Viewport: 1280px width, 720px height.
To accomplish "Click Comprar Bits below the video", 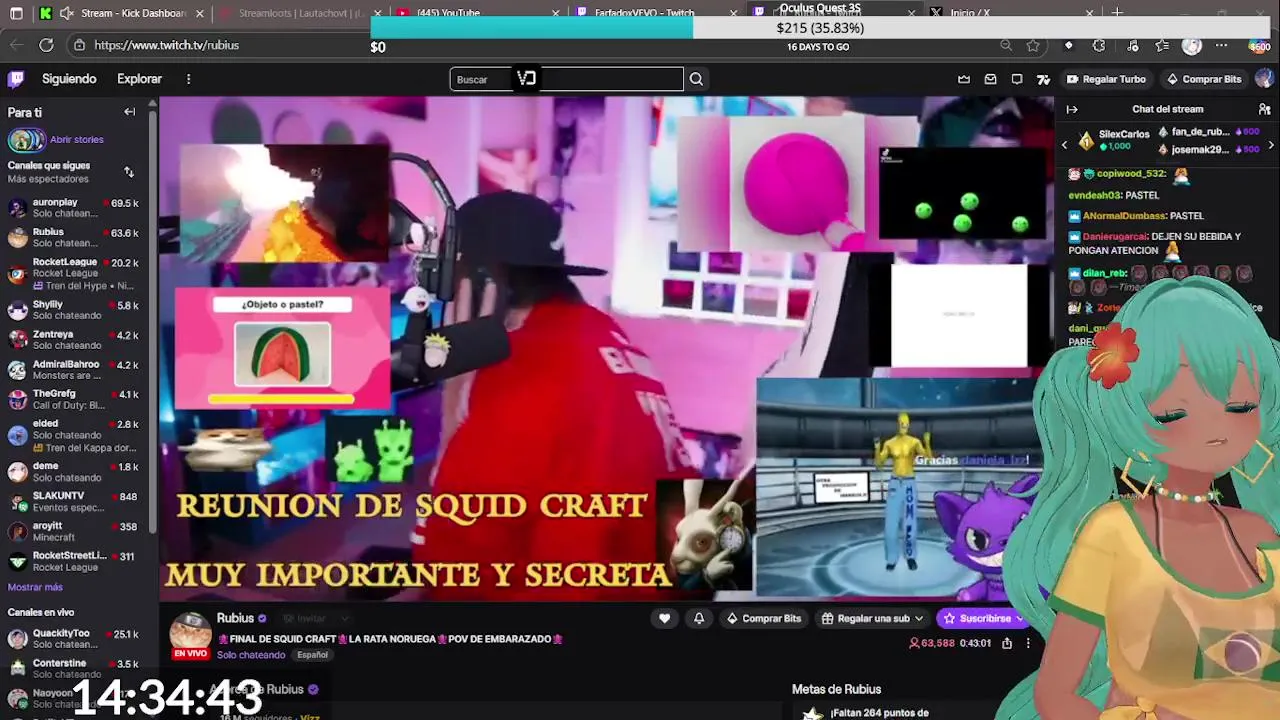I will 764,618.
